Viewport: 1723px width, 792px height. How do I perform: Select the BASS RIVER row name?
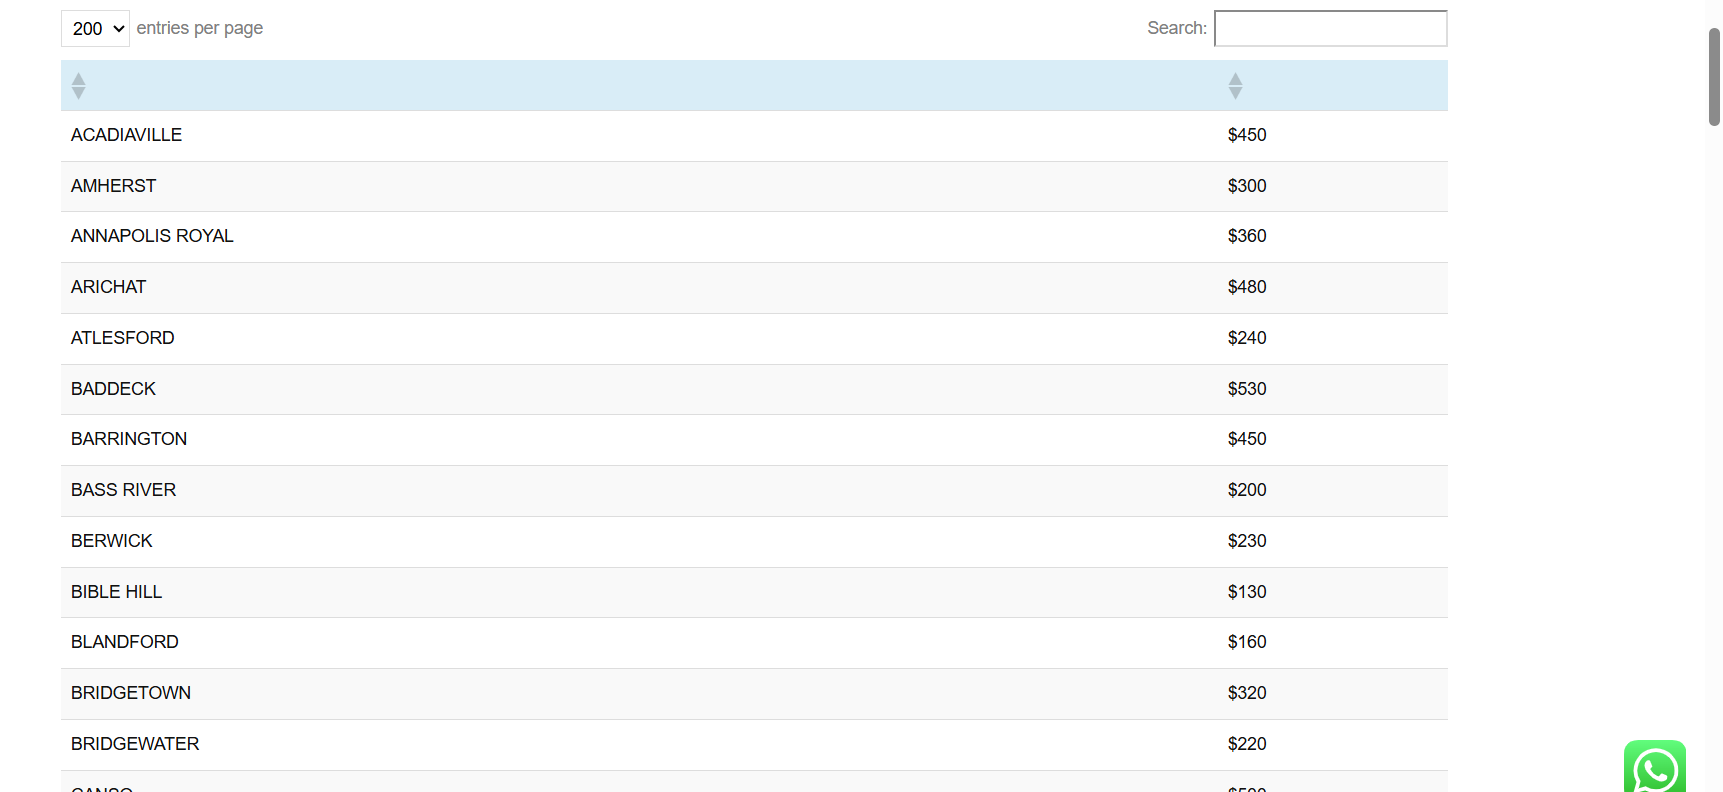123,490
